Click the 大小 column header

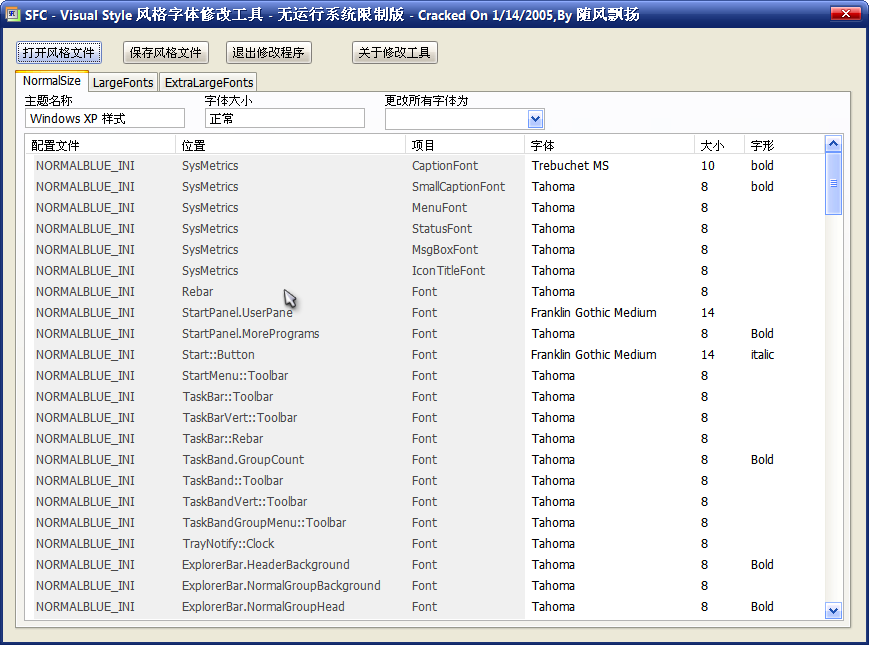point(719,145)
